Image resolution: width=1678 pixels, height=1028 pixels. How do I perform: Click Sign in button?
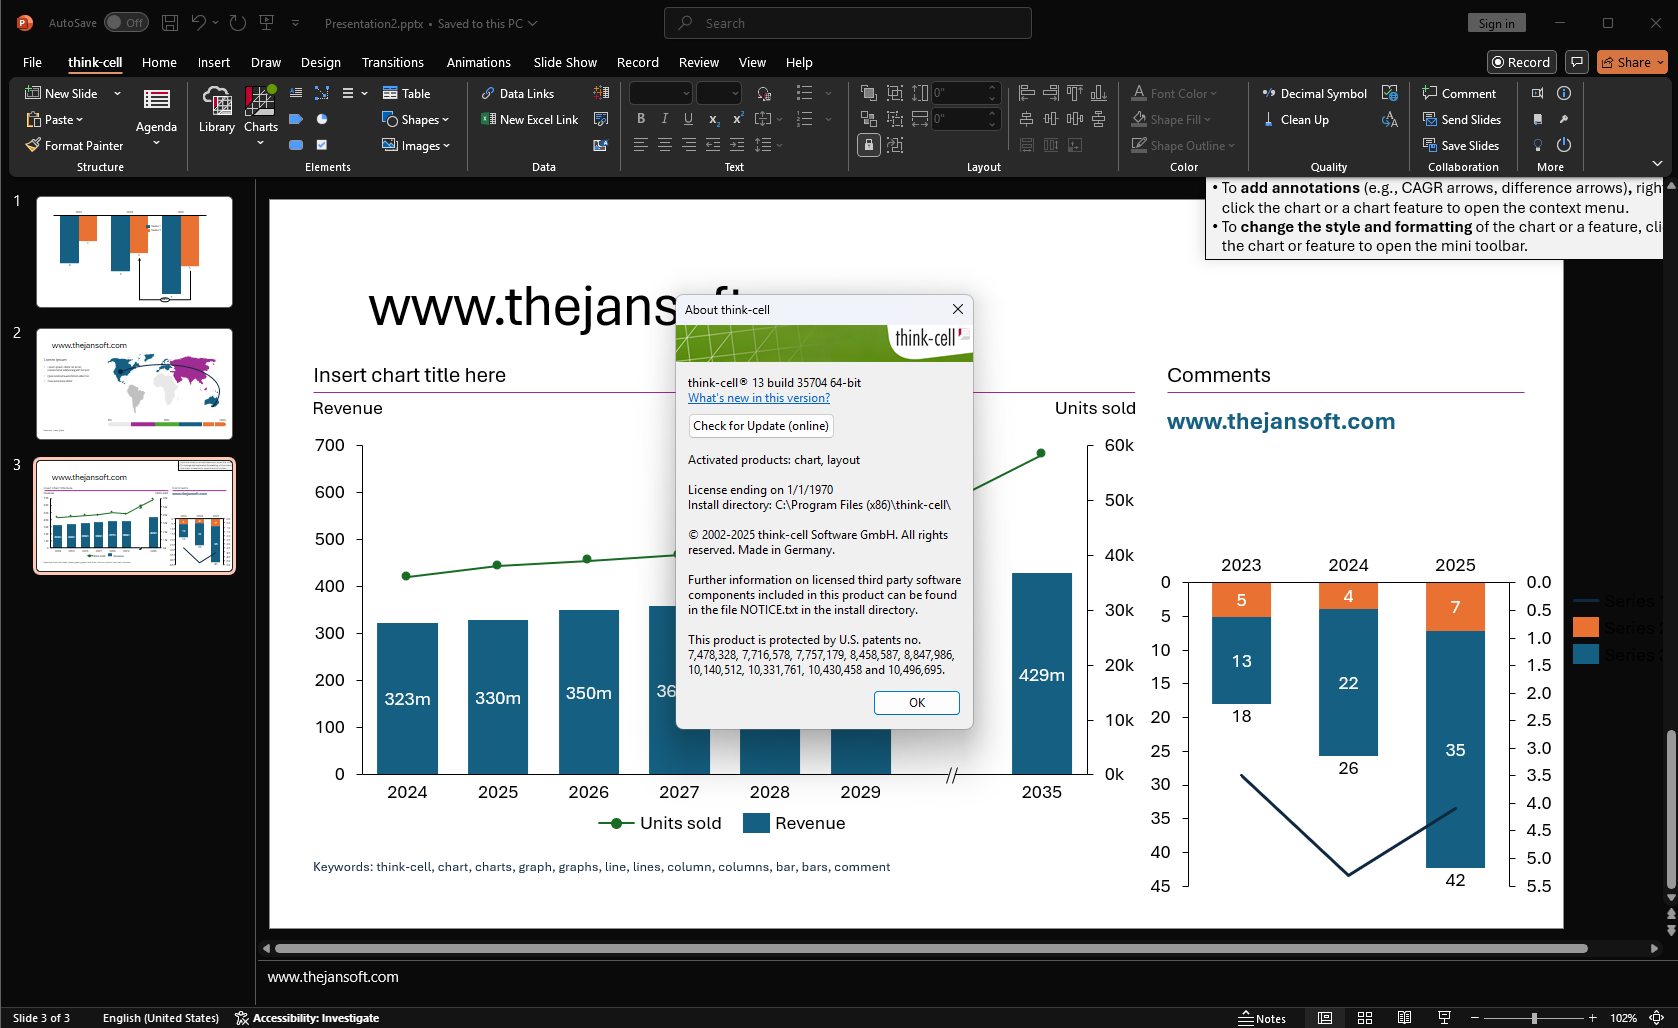pyautogui.click(x=1496, y=23)
